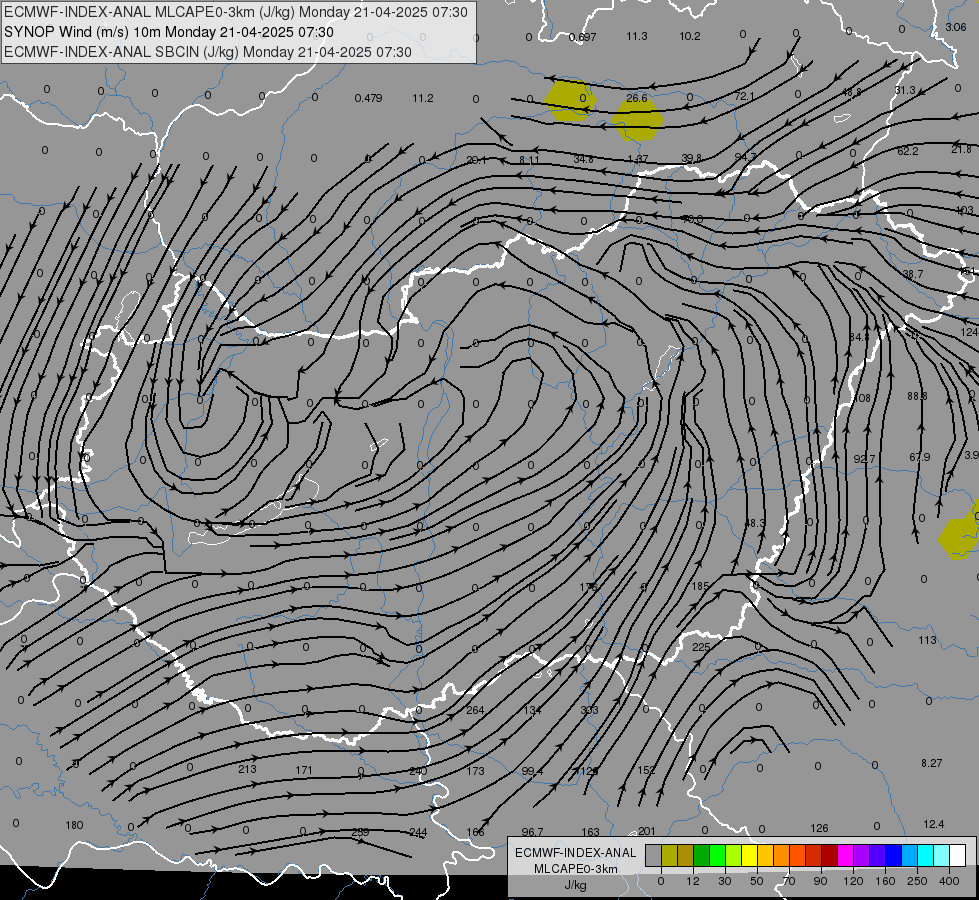Click the legend tick label 50
The width and height of the screenshot is (979, 900).
(756, 881)
